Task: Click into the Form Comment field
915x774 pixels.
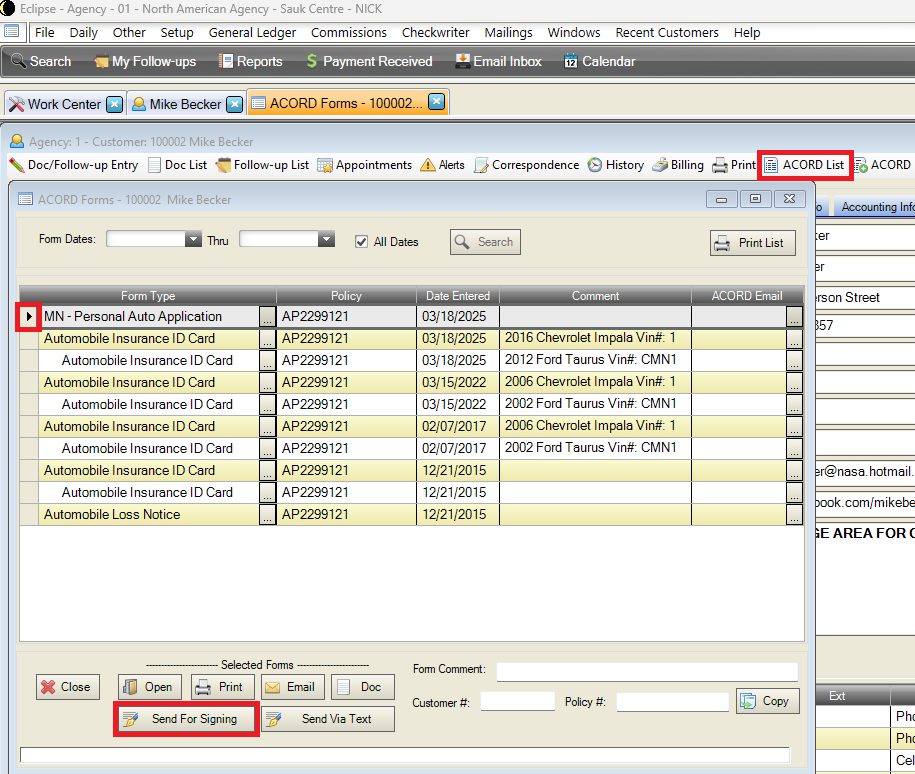Action: [647, 670]
